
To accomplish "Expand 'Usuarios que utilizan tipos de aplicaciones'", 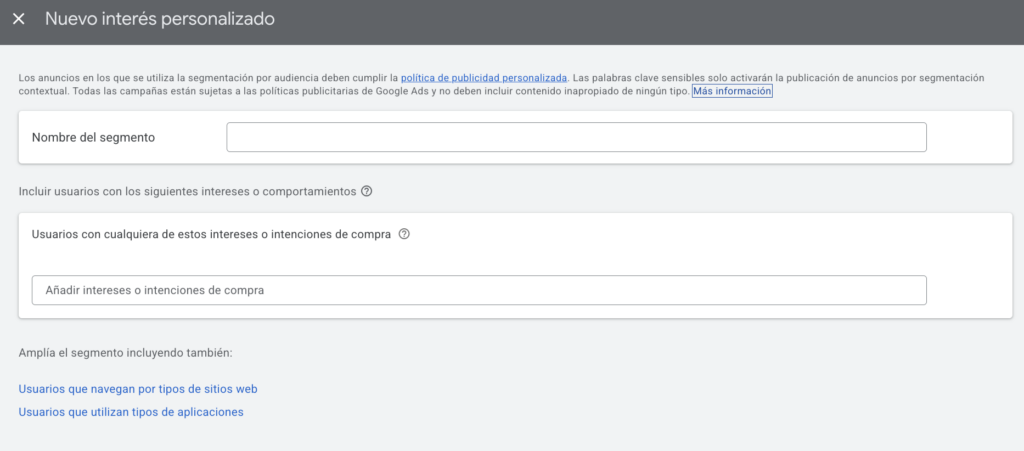I will point(131,411).
